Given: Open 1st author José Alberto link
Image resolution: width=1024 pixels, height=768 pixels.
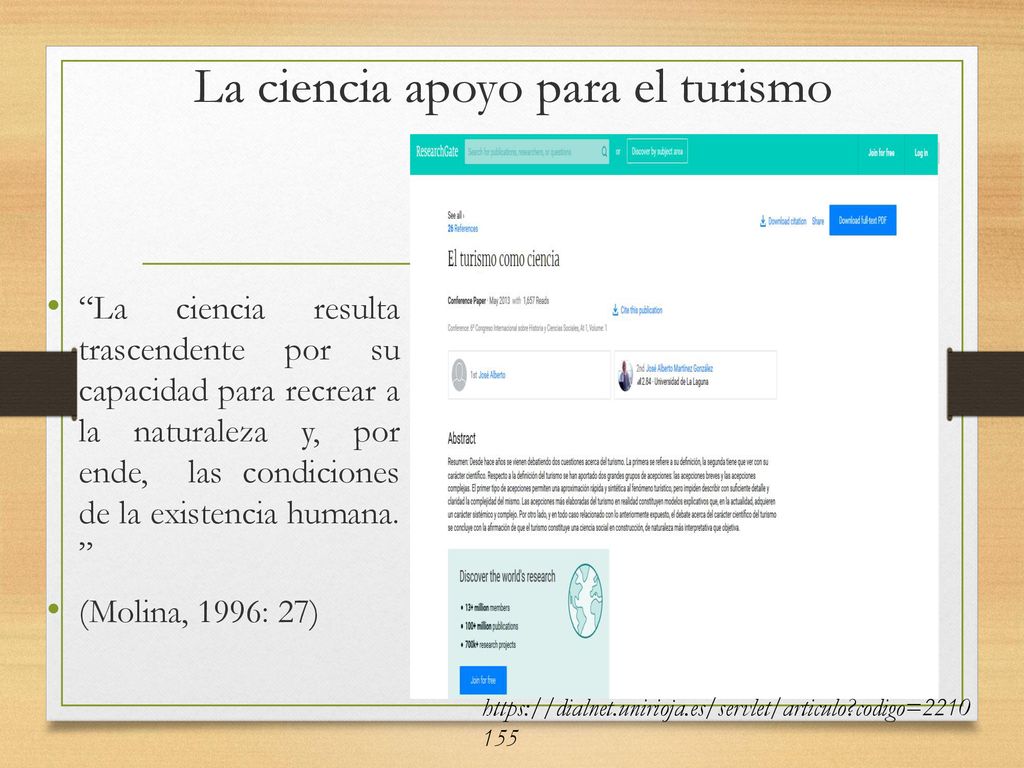Looking at the screenshot, I should tap(492, 376).
